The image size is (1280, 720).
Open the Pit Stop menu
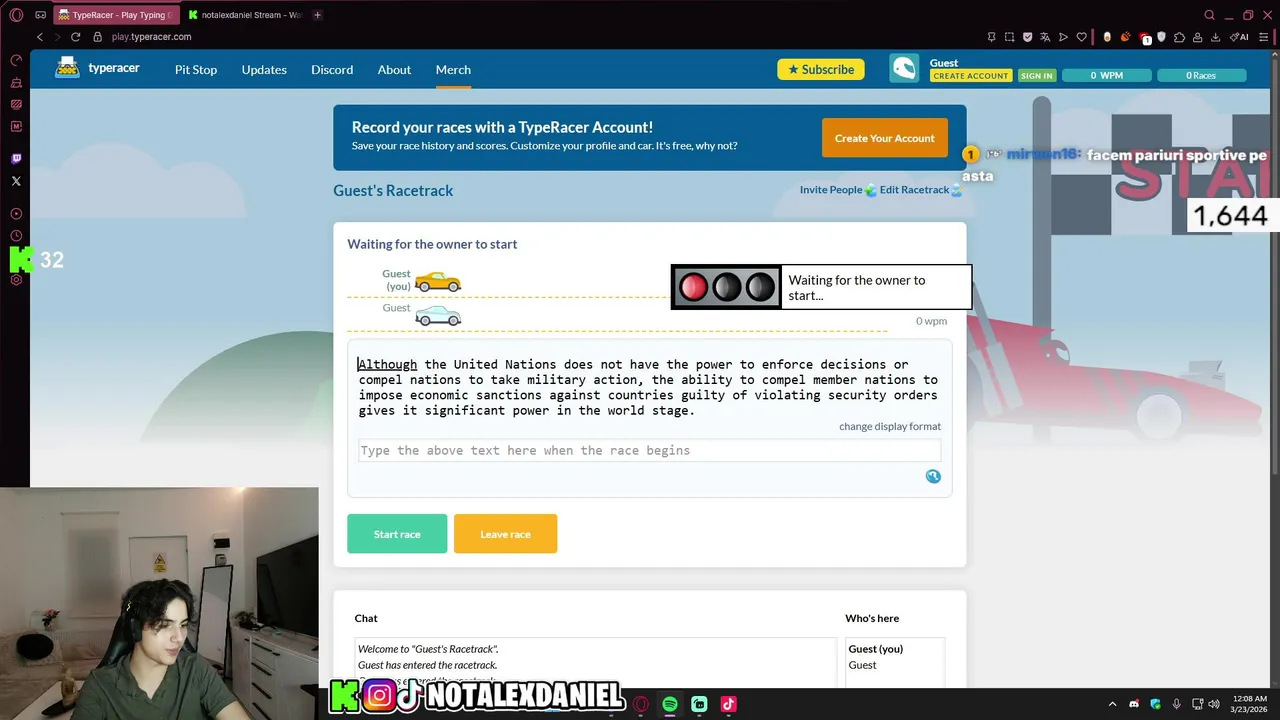tap(196, 69)
